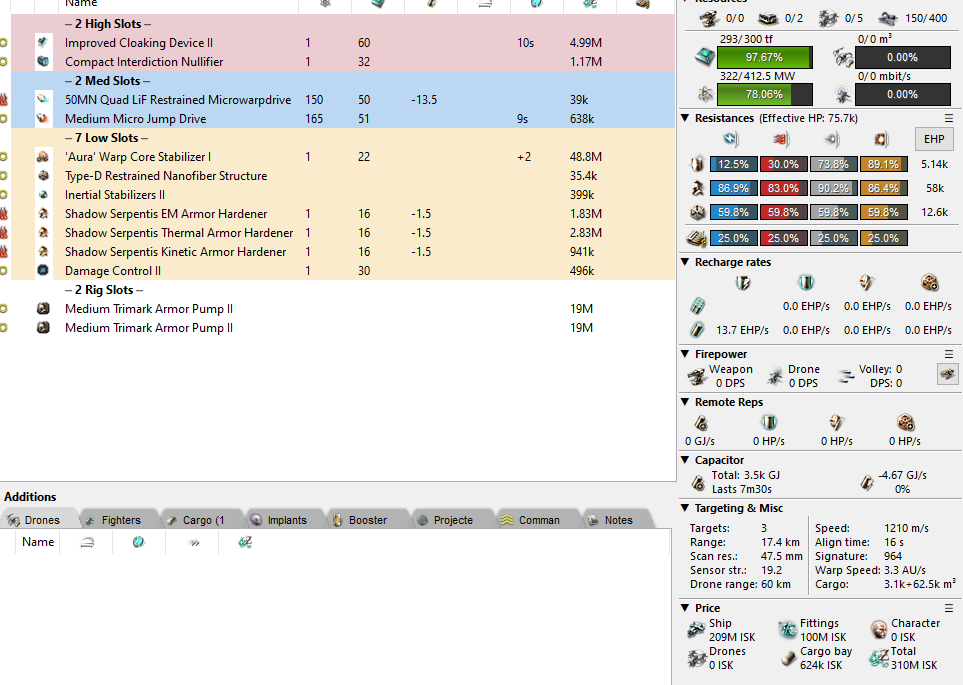Collapse the Resistances section
Screen dimensions: 963x685
(685, 118)
